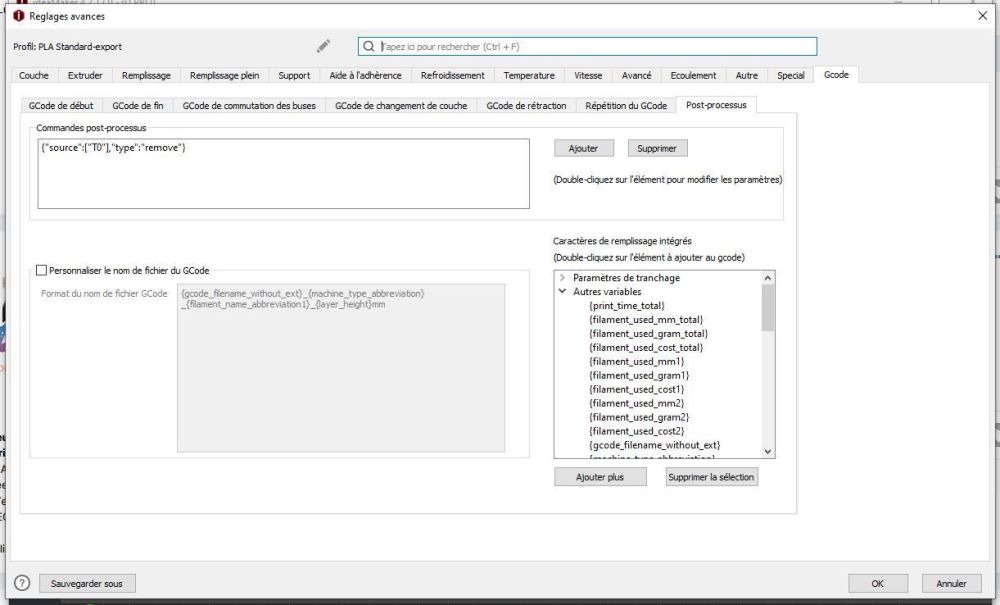Confirm with the OK button

pos(878,583)
